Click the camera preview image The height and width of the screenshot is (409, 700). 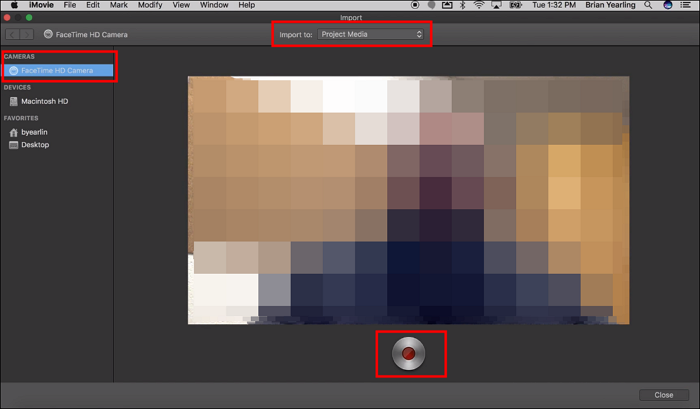tap(408, 200)
